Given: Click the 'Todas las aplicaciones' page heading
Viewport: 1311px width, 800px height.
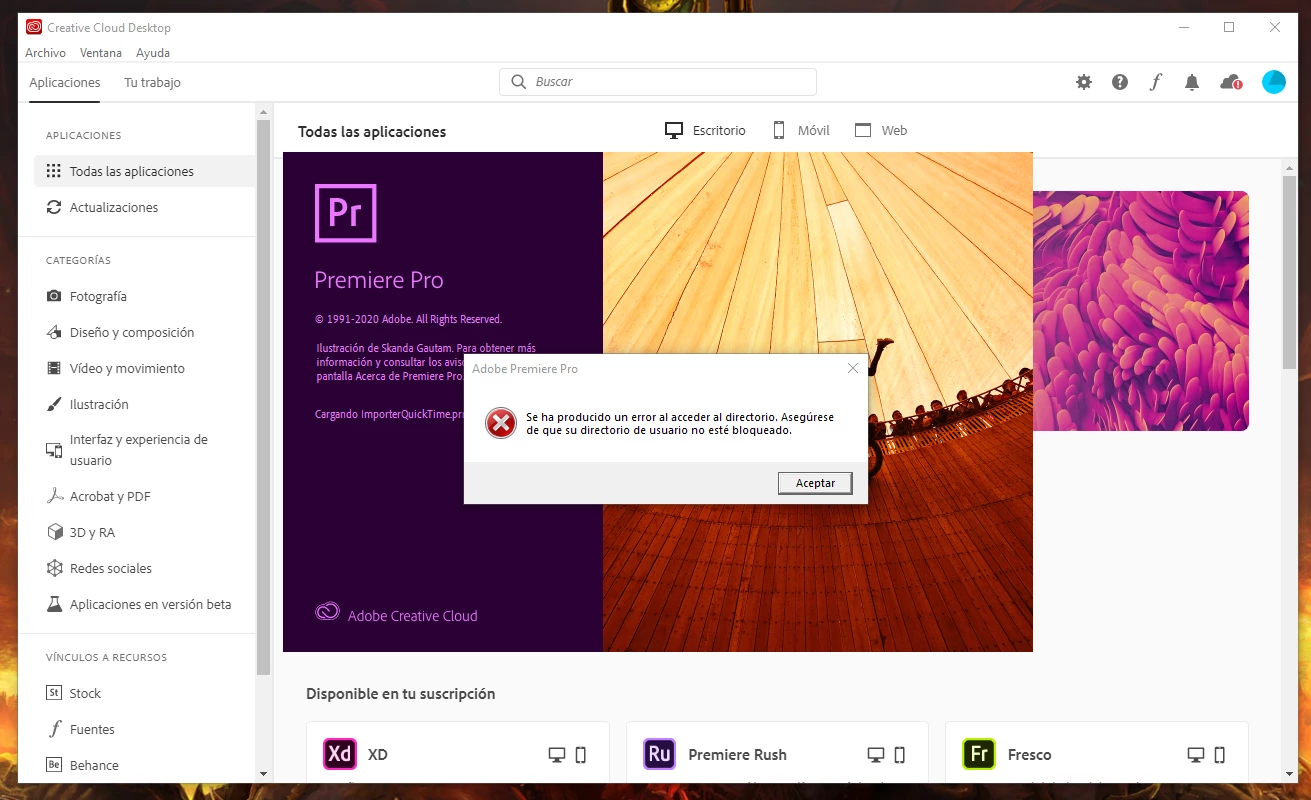Looking at the screenshot, I should (372, 132).
